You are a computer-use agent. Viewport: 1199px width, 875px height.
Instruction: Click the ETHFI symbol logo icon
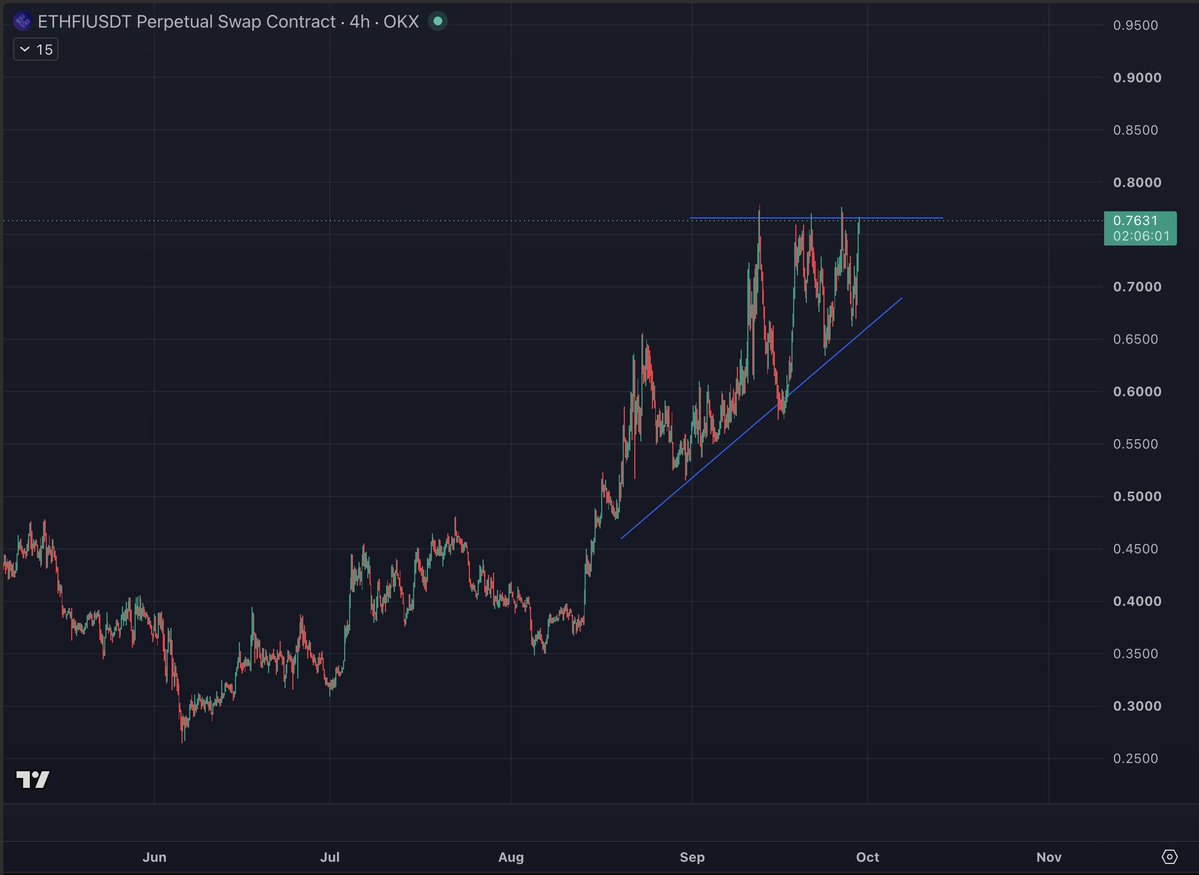point(22,21)
